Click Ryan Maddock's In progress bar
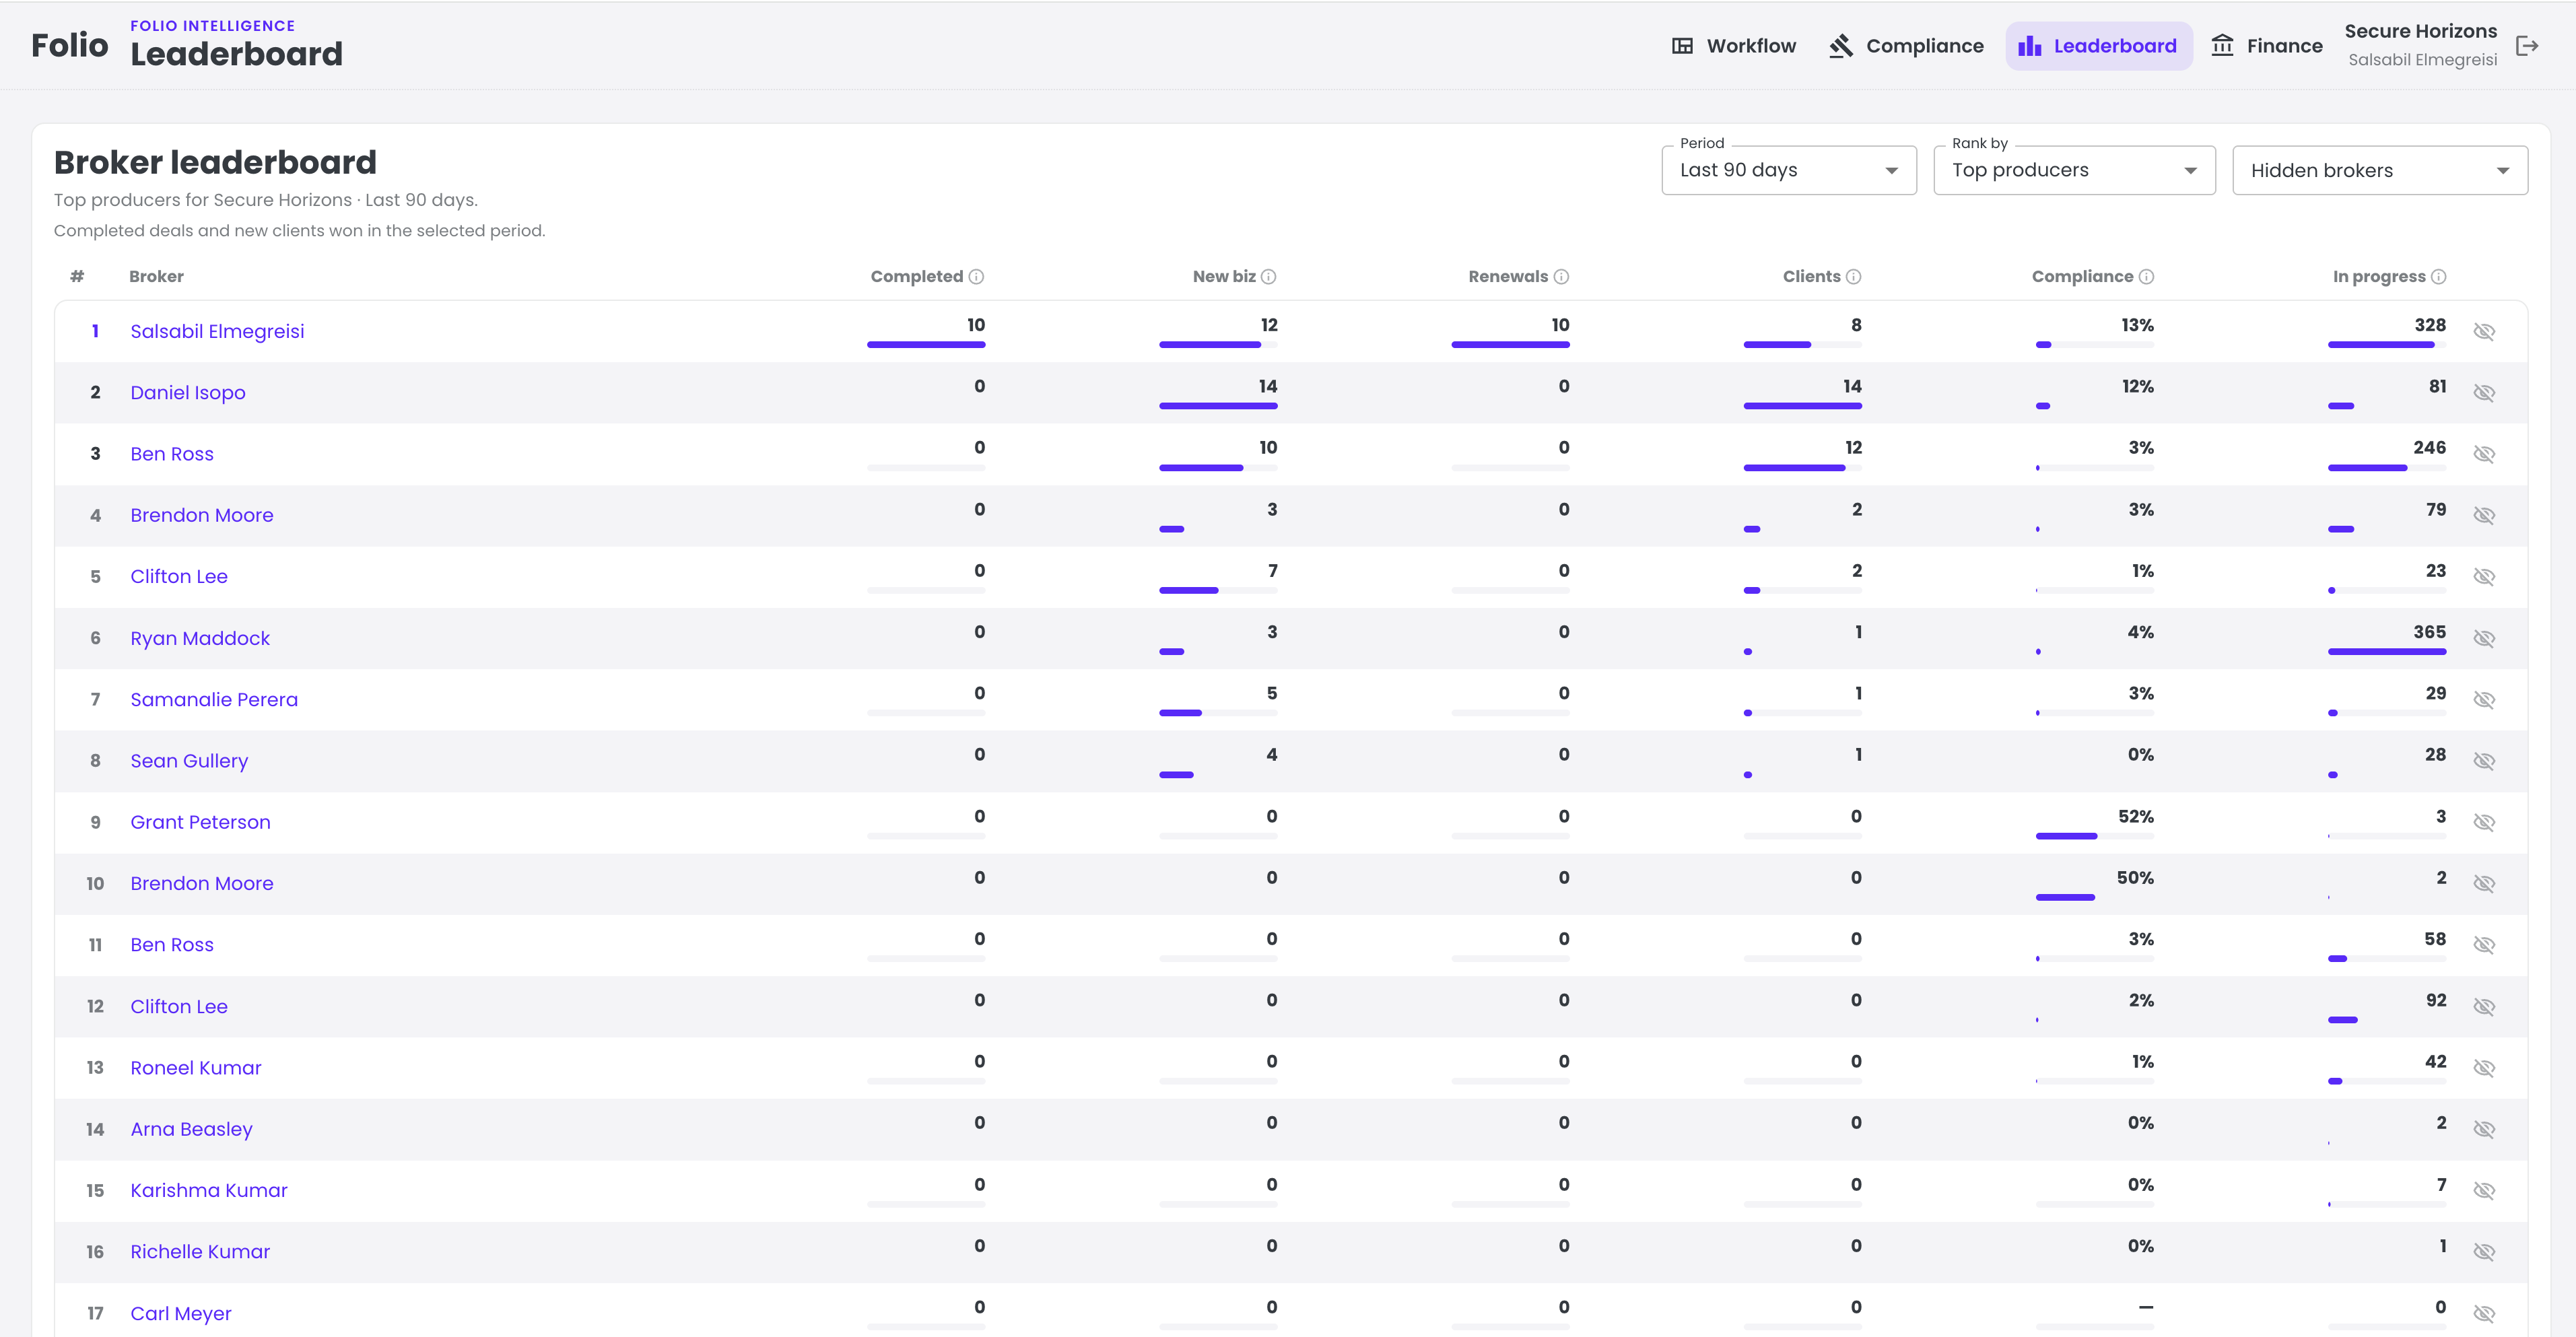The width and height of the screenshot is (2576, 1337). (2386, 652)
